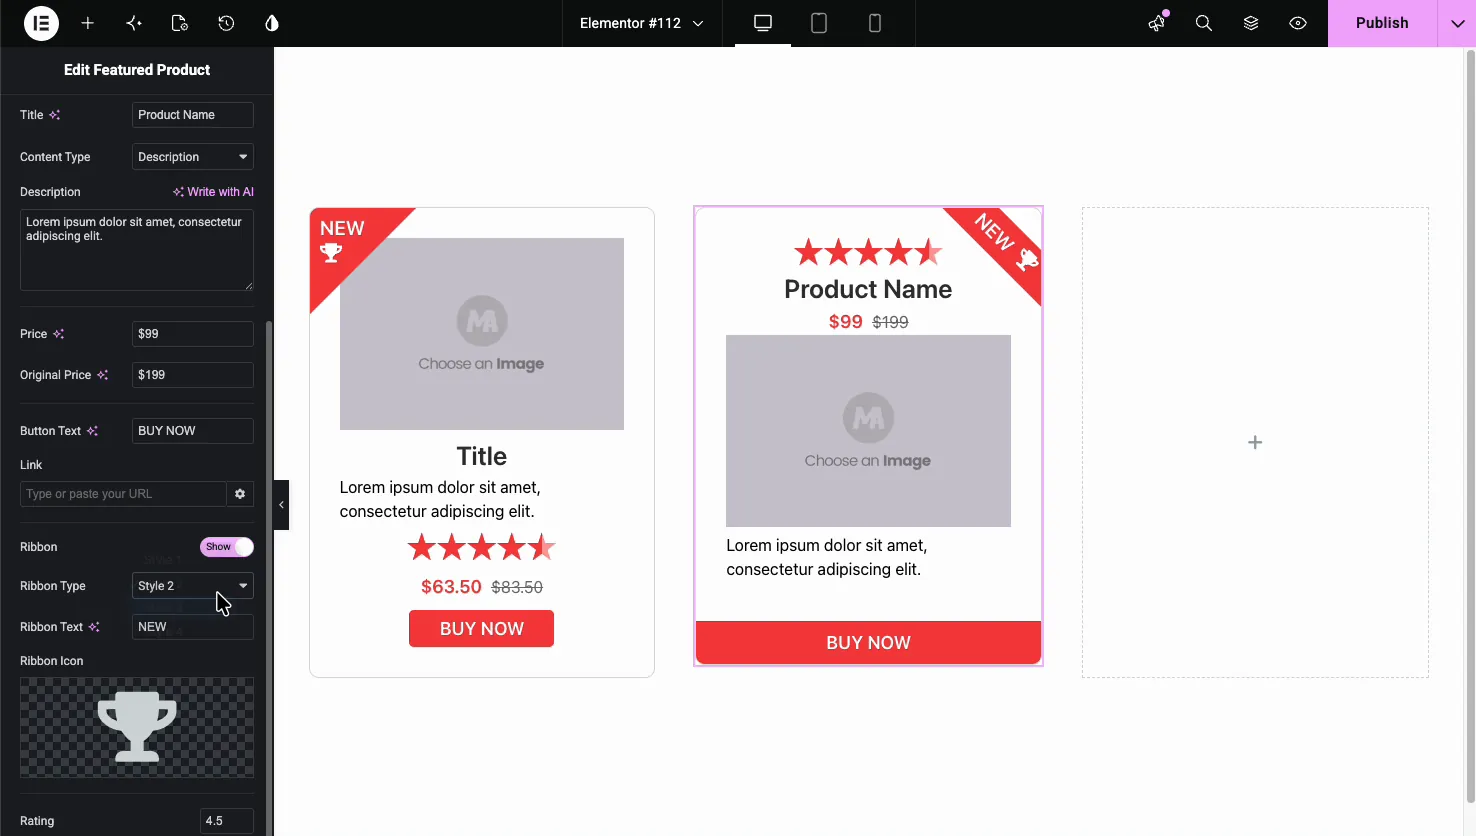
Task: Click the AI sparkle next to Title
Action: pyautogui.click(x=55, y=115)
